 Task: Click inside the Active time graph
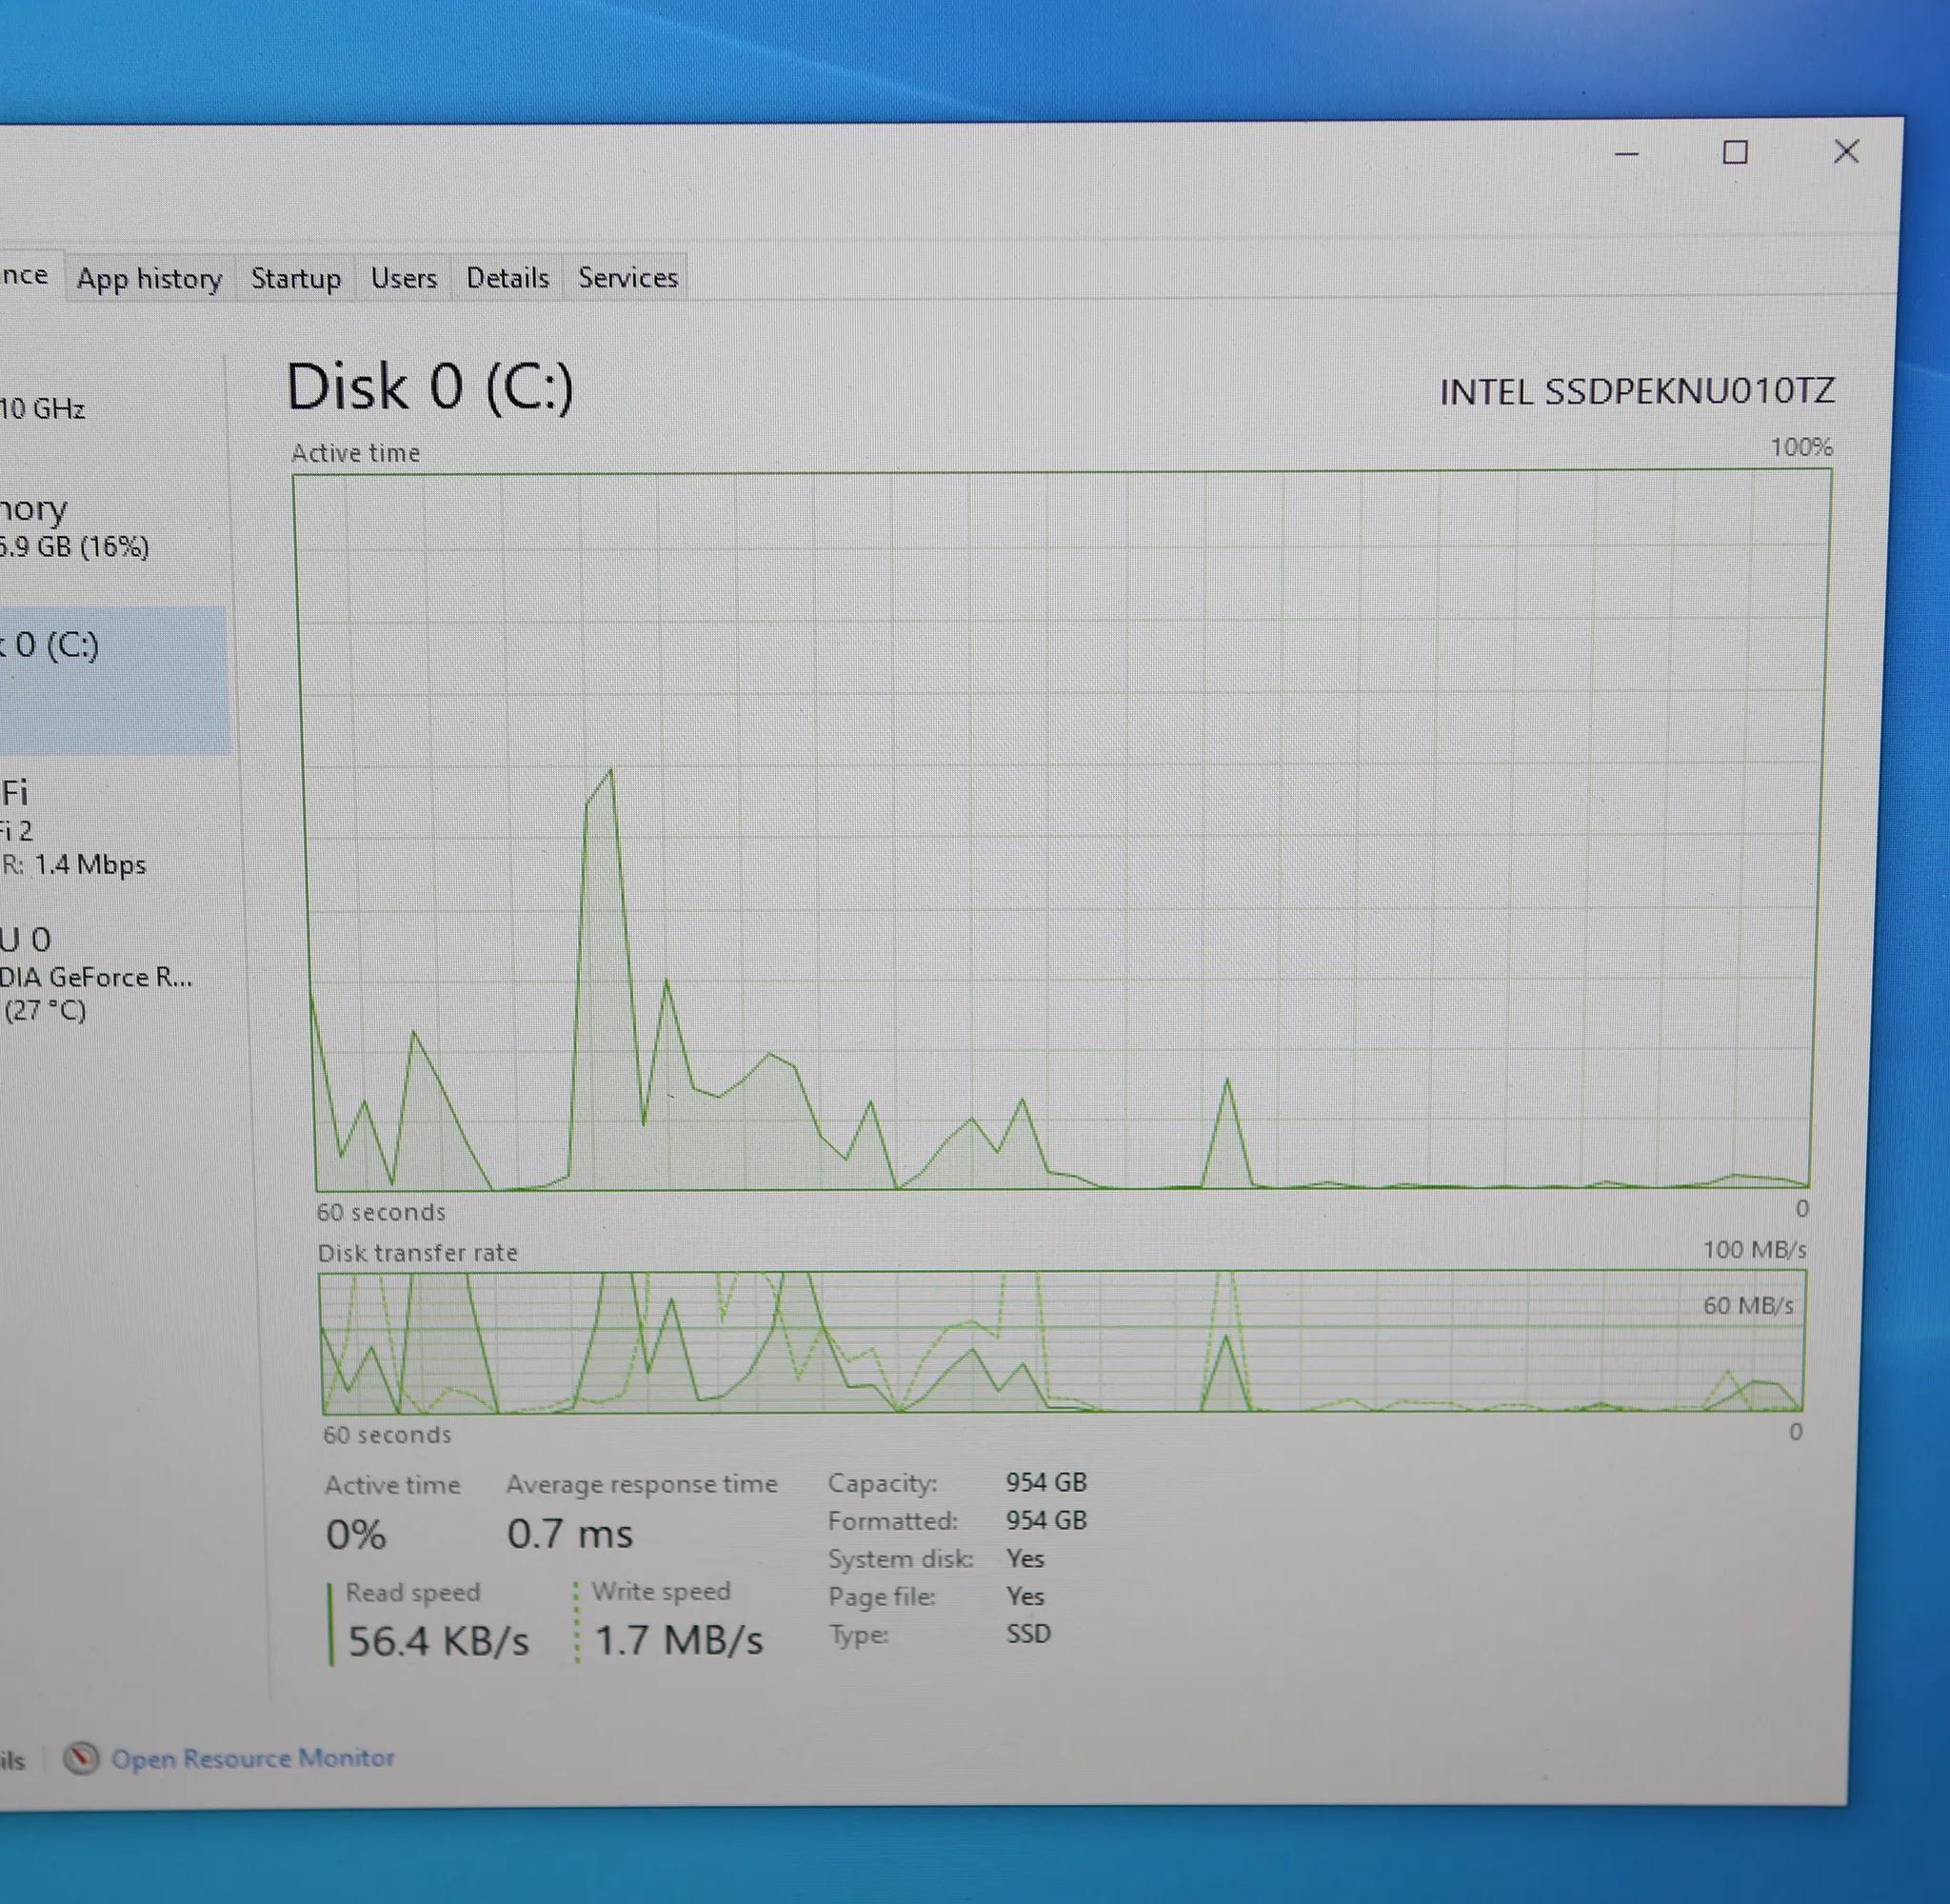1060,830
